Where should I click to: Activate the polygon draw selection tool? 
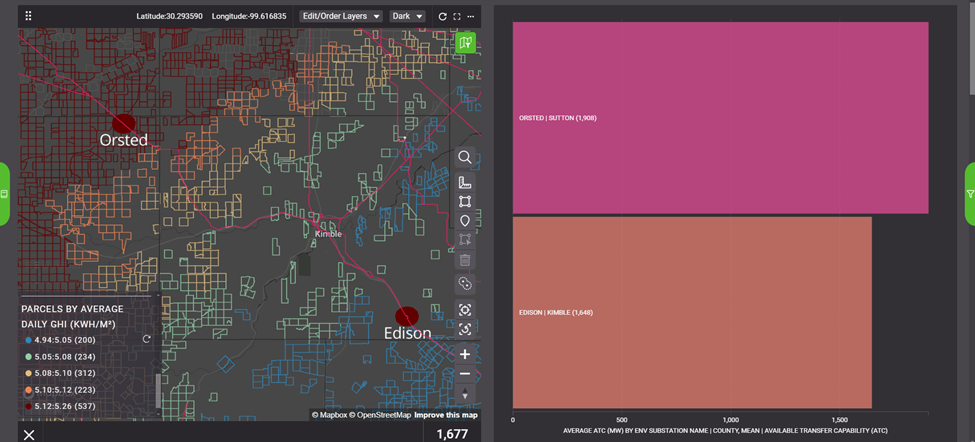click(x=465, y=202)
